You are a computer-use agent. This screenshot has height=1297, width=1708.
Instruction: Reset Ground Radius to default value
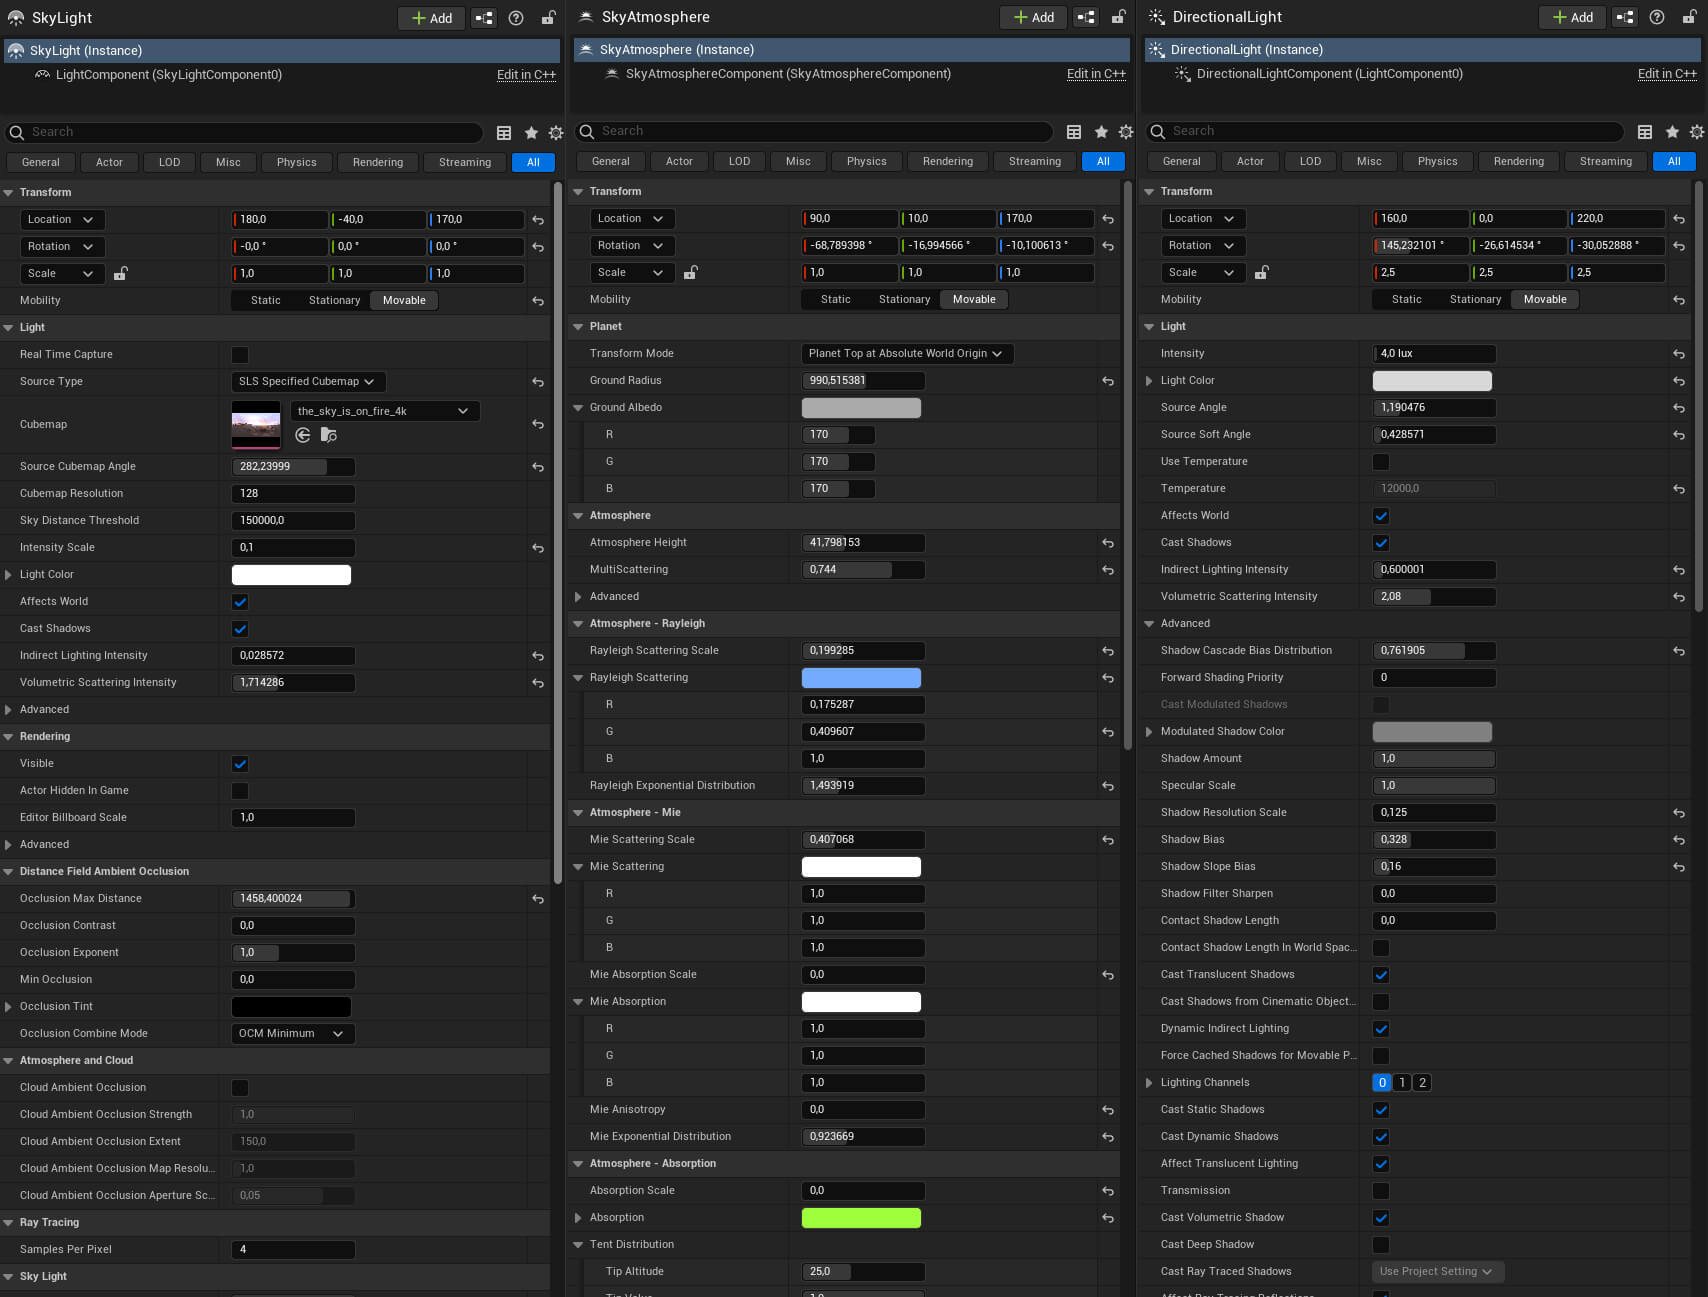click(x=1108, y=381)
